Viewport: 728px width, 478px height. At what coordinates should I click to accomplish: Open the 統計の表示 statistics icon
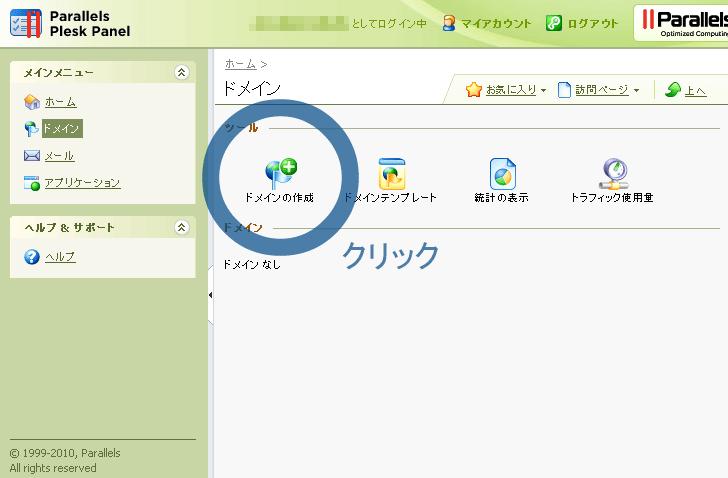pos(502,174)
